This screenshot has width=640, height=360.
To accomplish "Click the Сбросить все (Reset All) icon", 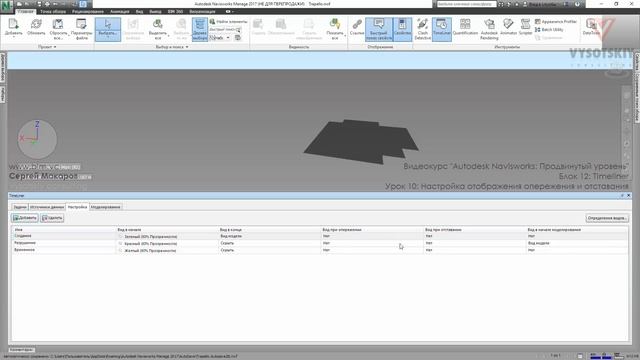I will [x=58, y=29].
